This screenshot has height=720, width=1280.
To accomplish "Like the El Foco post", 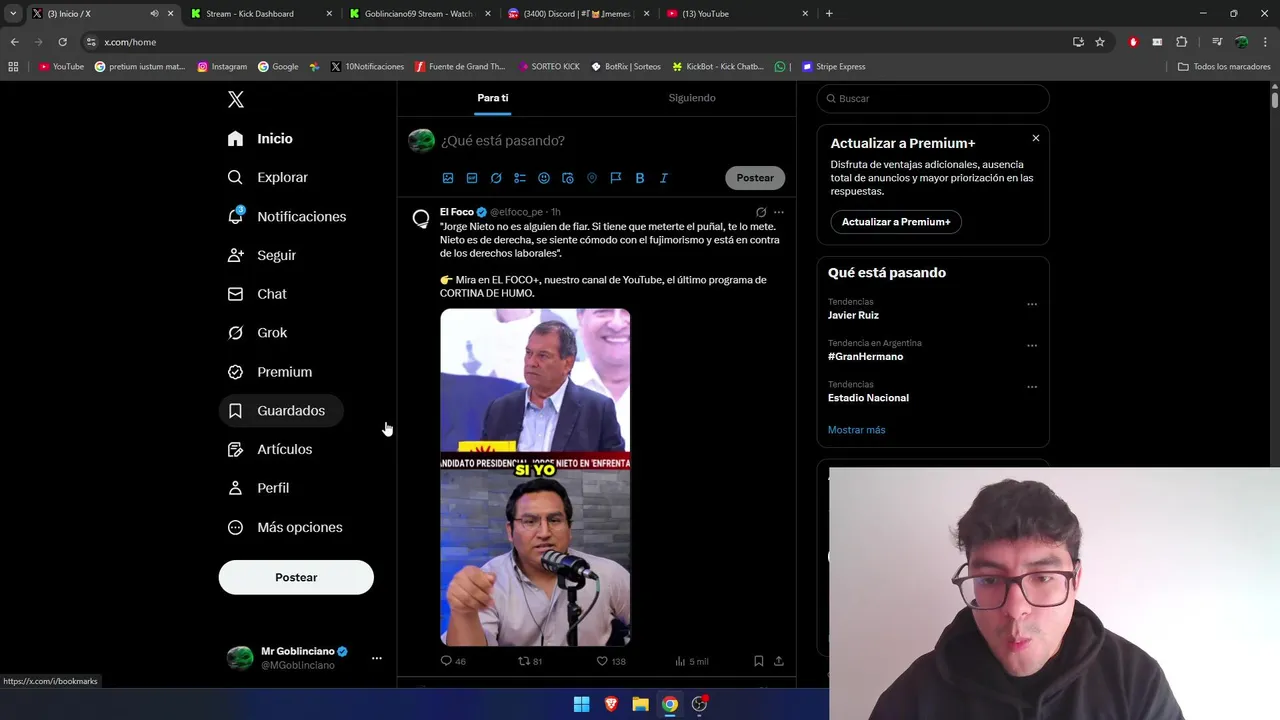I will 611,661.
